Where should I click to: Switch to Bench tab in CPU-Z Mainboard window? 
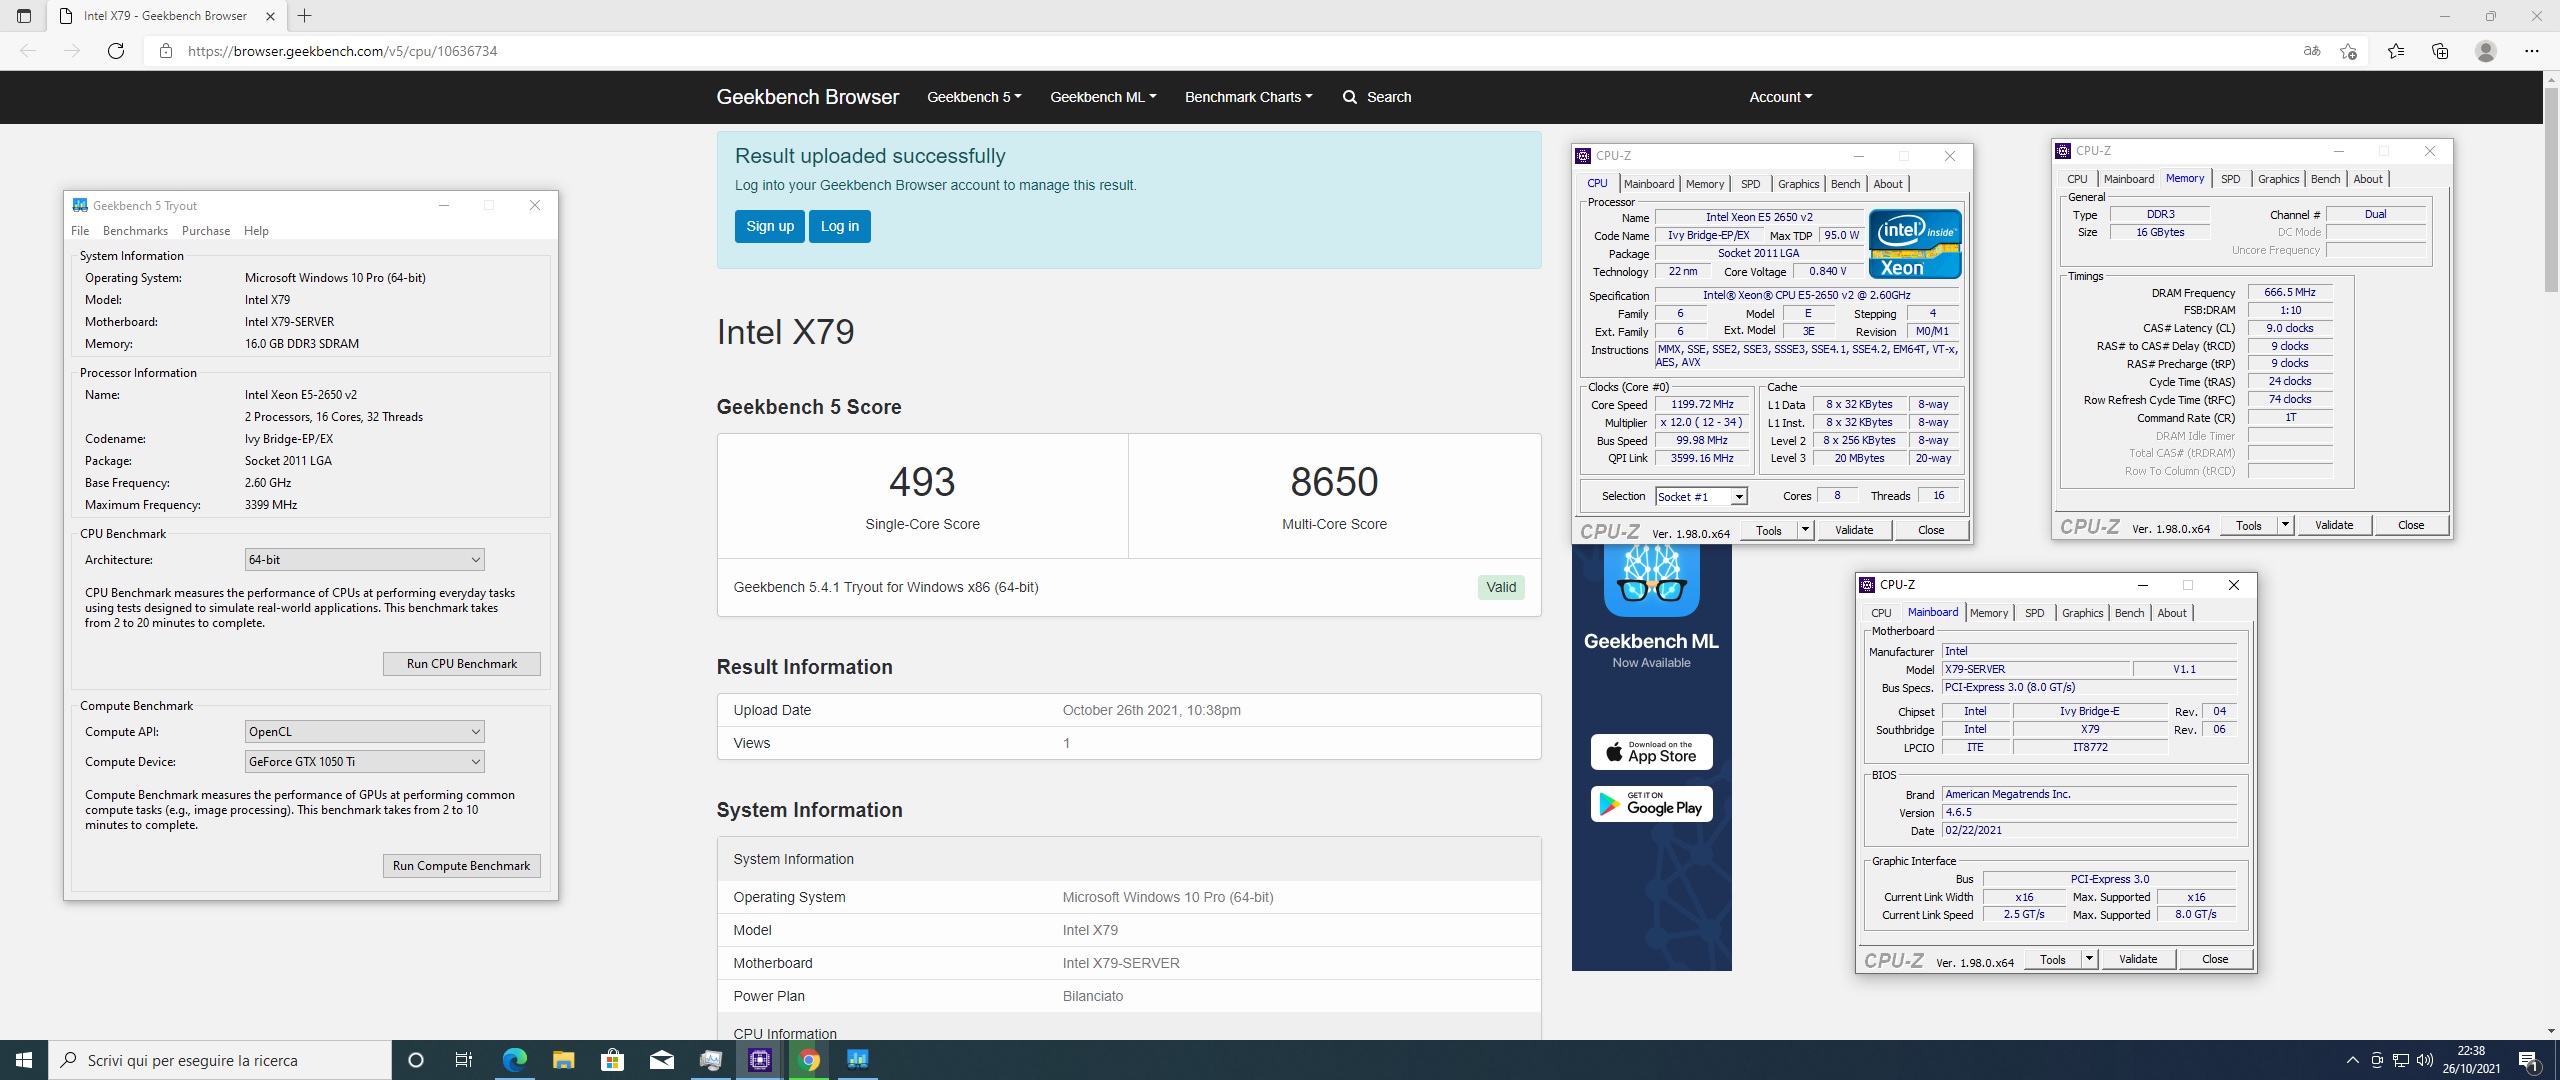pyautogui.click(x=2129, y=613)
